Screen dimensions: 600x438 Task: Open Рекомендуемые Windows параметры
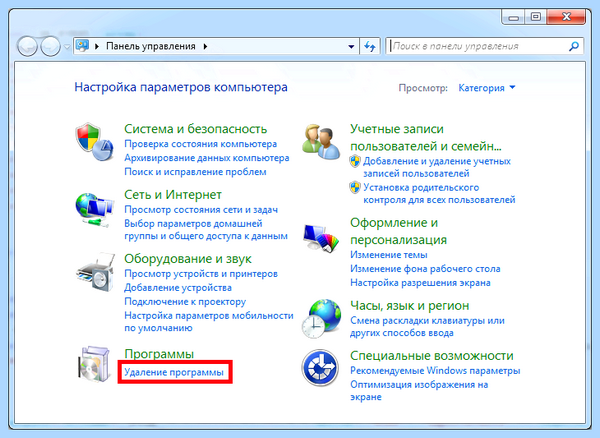coord(435,371)
